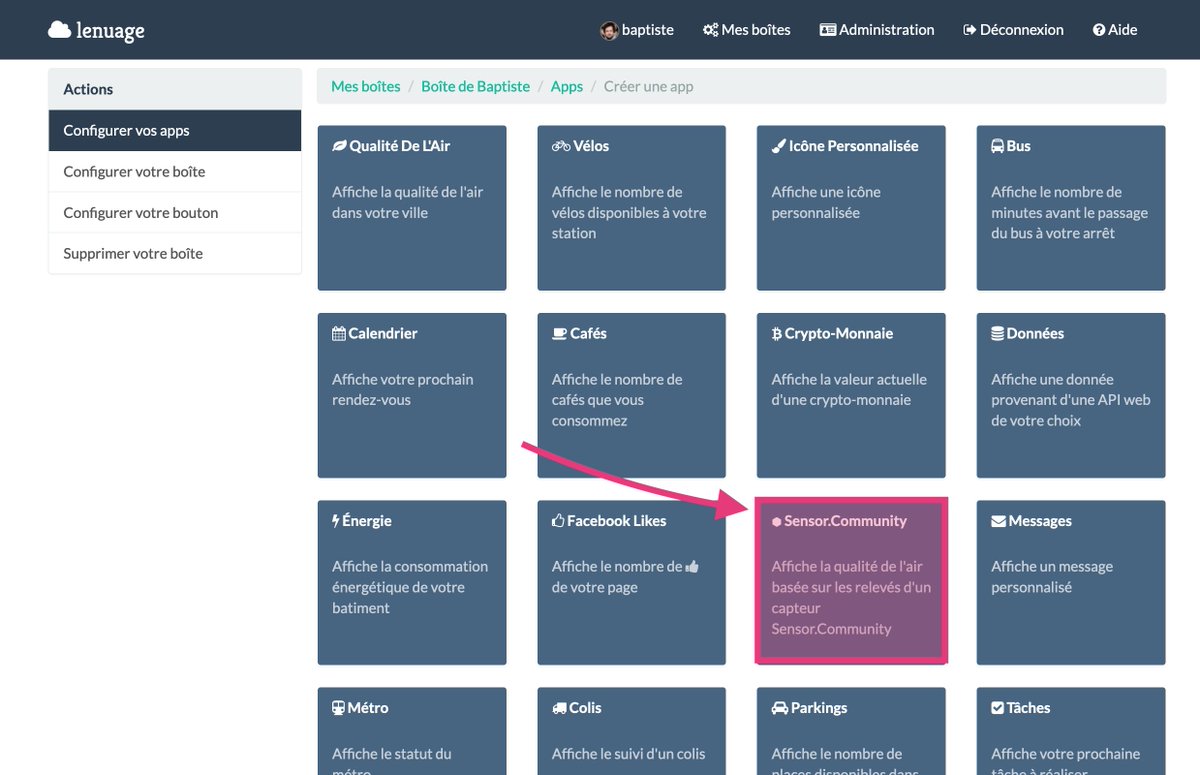The width and height of the screenshot is (1200, 775).
Task: Click the bus icon on Bus card
Action: coord(998,146)
